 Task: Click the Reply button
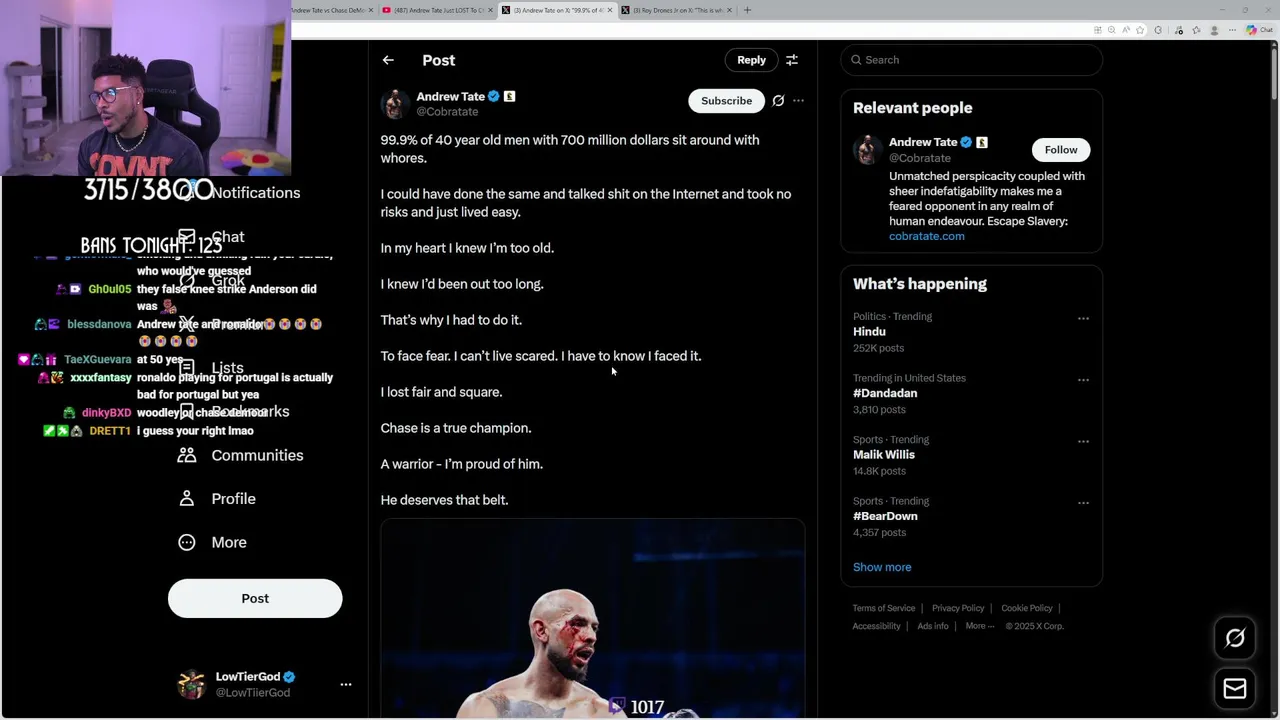[751, 60]
